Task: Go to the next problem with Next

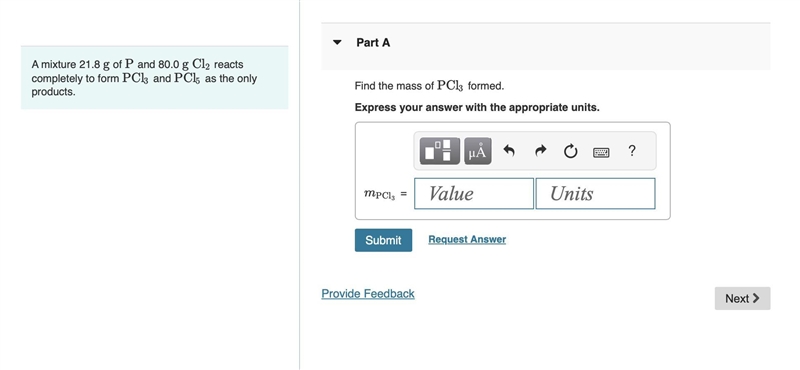Action: pyautogui.click(x=742, y=298)
